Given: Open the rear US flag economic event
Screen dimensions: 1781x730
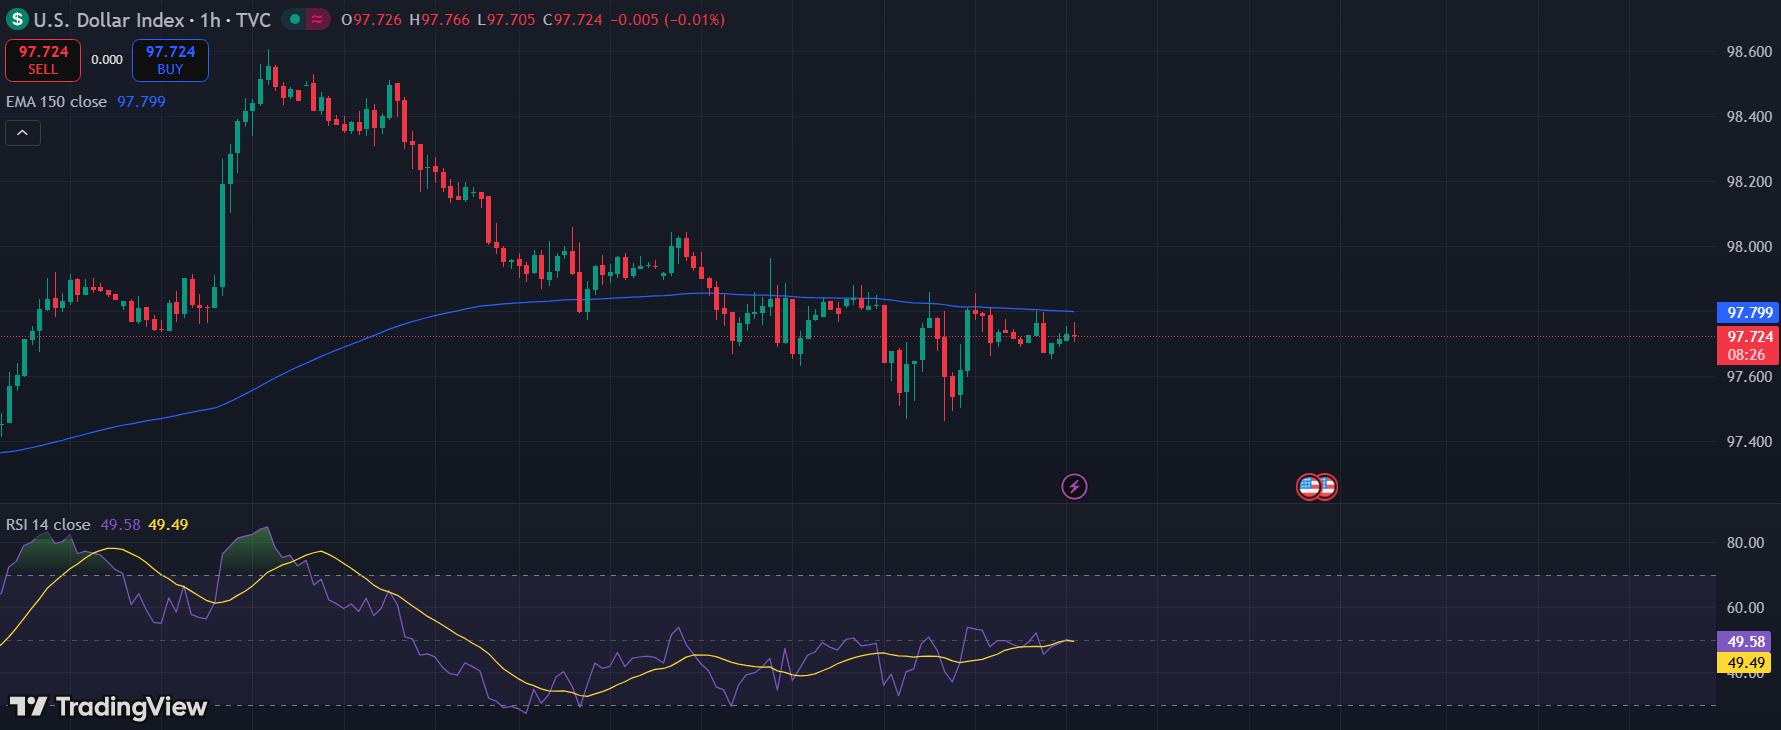Looking at the screenshot, I should [x=1328, y=487].
